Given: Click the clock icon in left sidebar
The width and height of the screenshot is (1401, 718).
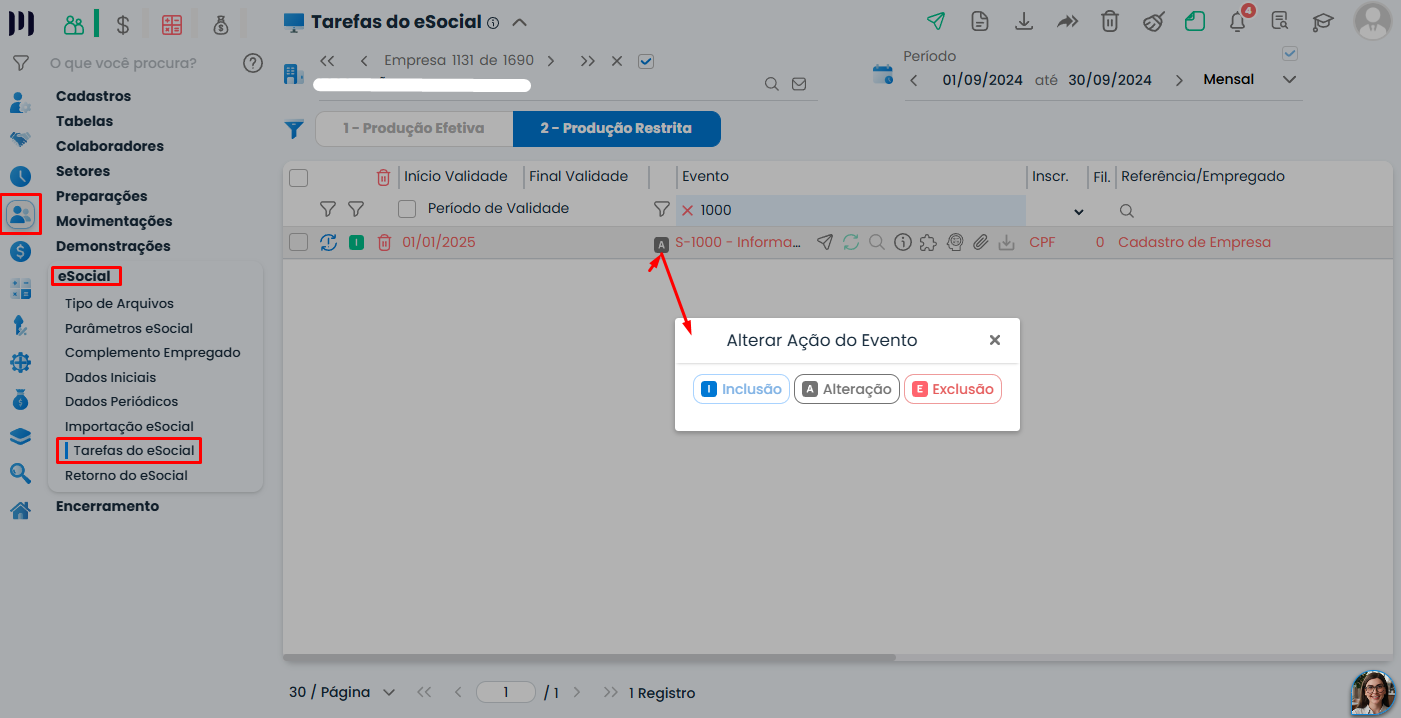Looking at the screenshot, I should 20,176.
